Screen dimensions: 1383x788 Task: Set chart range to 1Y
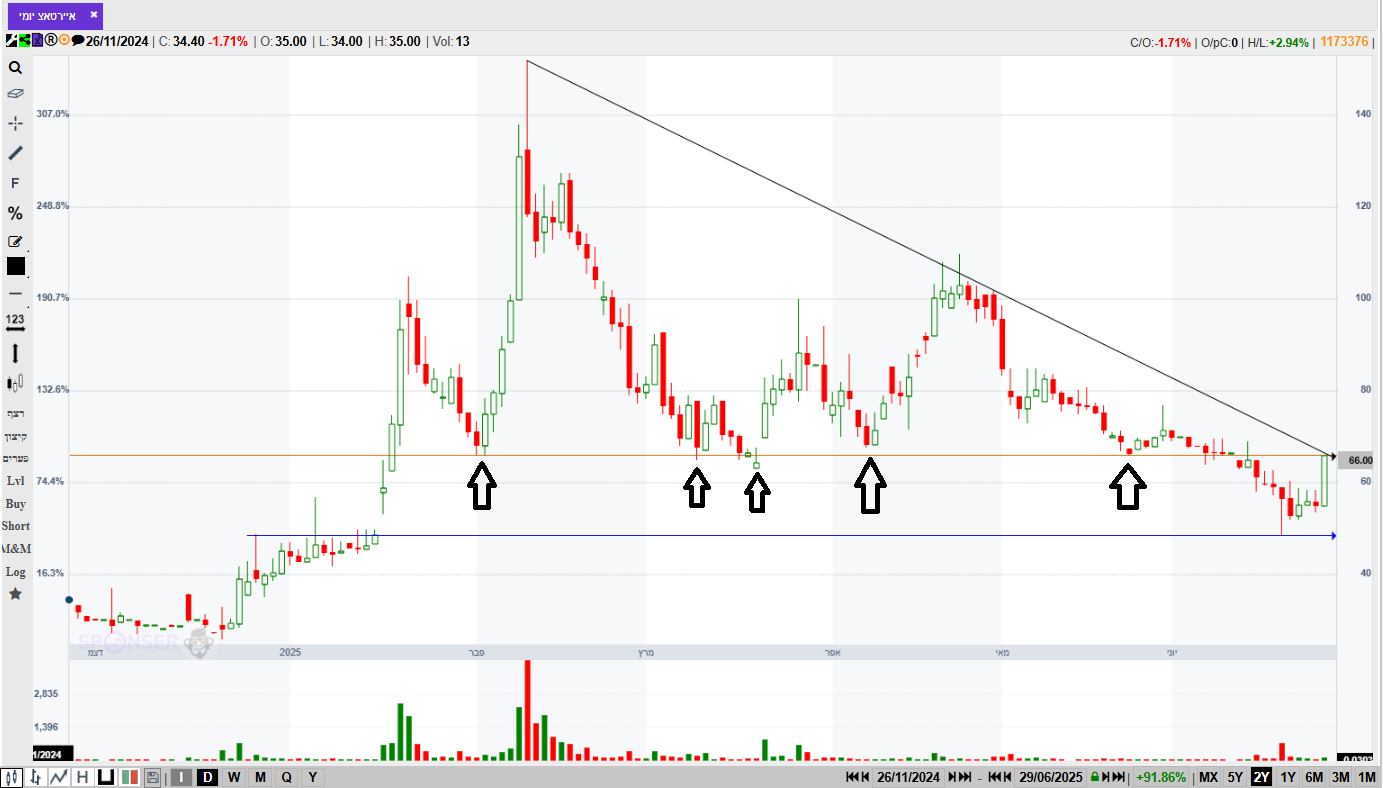point(1288,777)
